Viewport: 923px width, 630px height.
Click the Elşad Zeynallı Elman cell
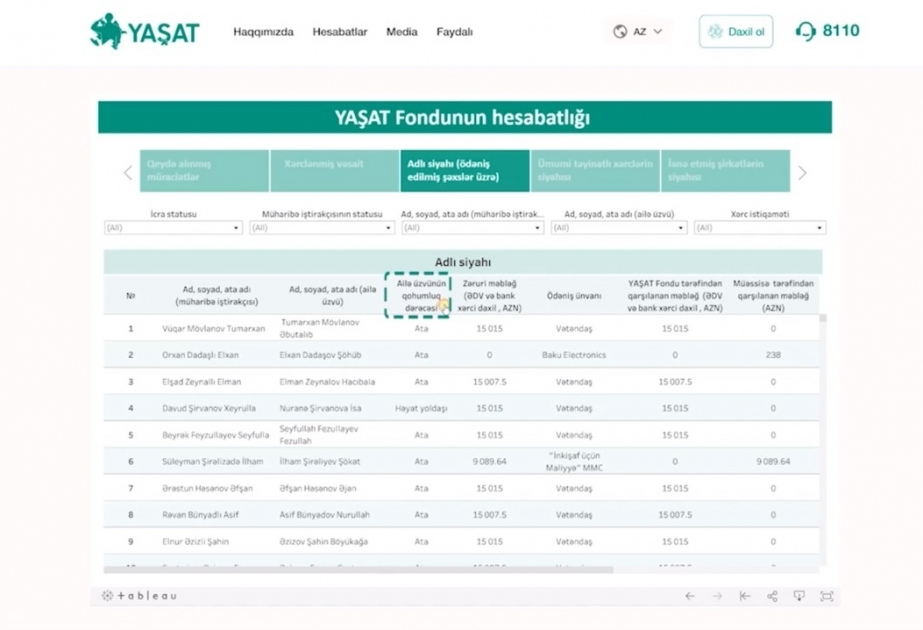[x=201, y=382]
